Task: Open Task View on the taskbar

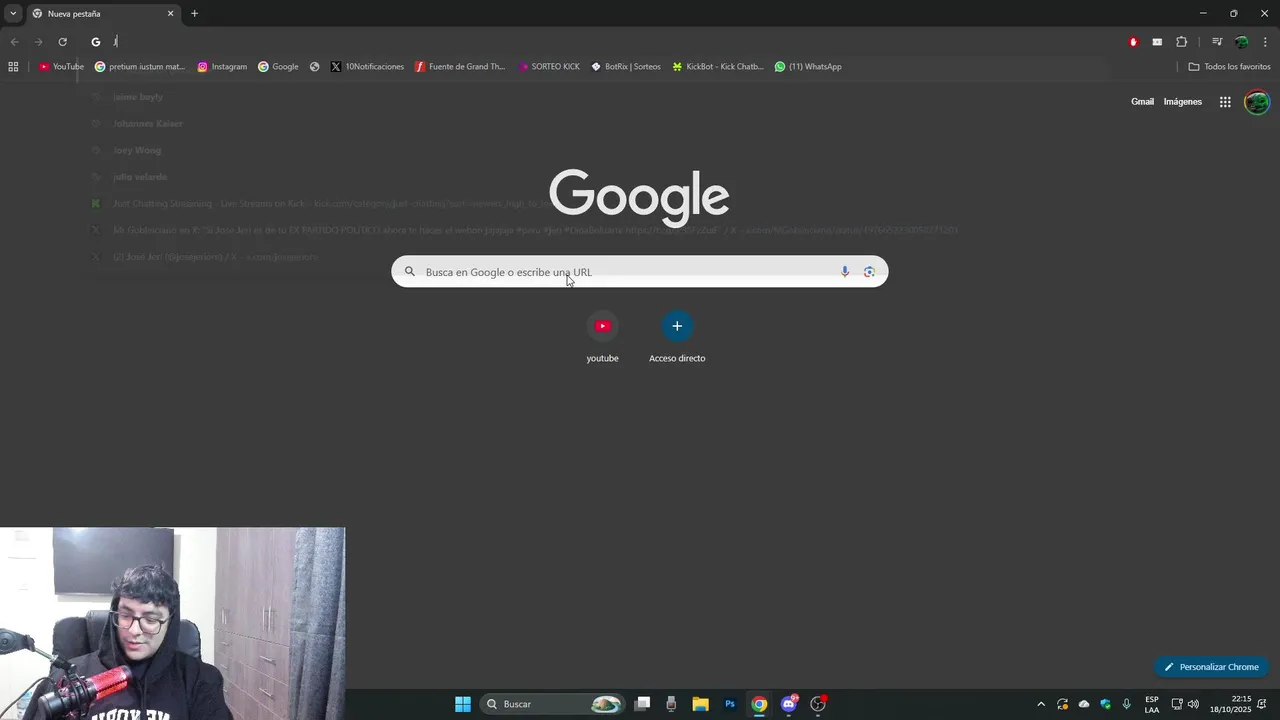Action: point(643,704)
